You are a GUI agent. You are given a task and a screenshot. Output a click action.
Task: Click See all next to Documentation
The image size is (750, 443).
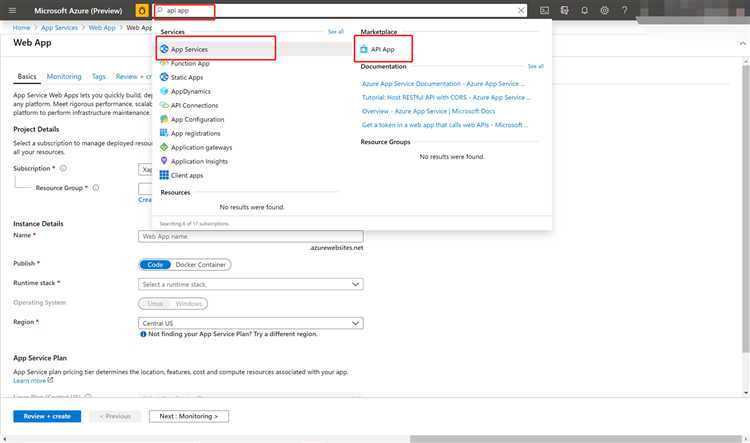[x=536, y=66]
